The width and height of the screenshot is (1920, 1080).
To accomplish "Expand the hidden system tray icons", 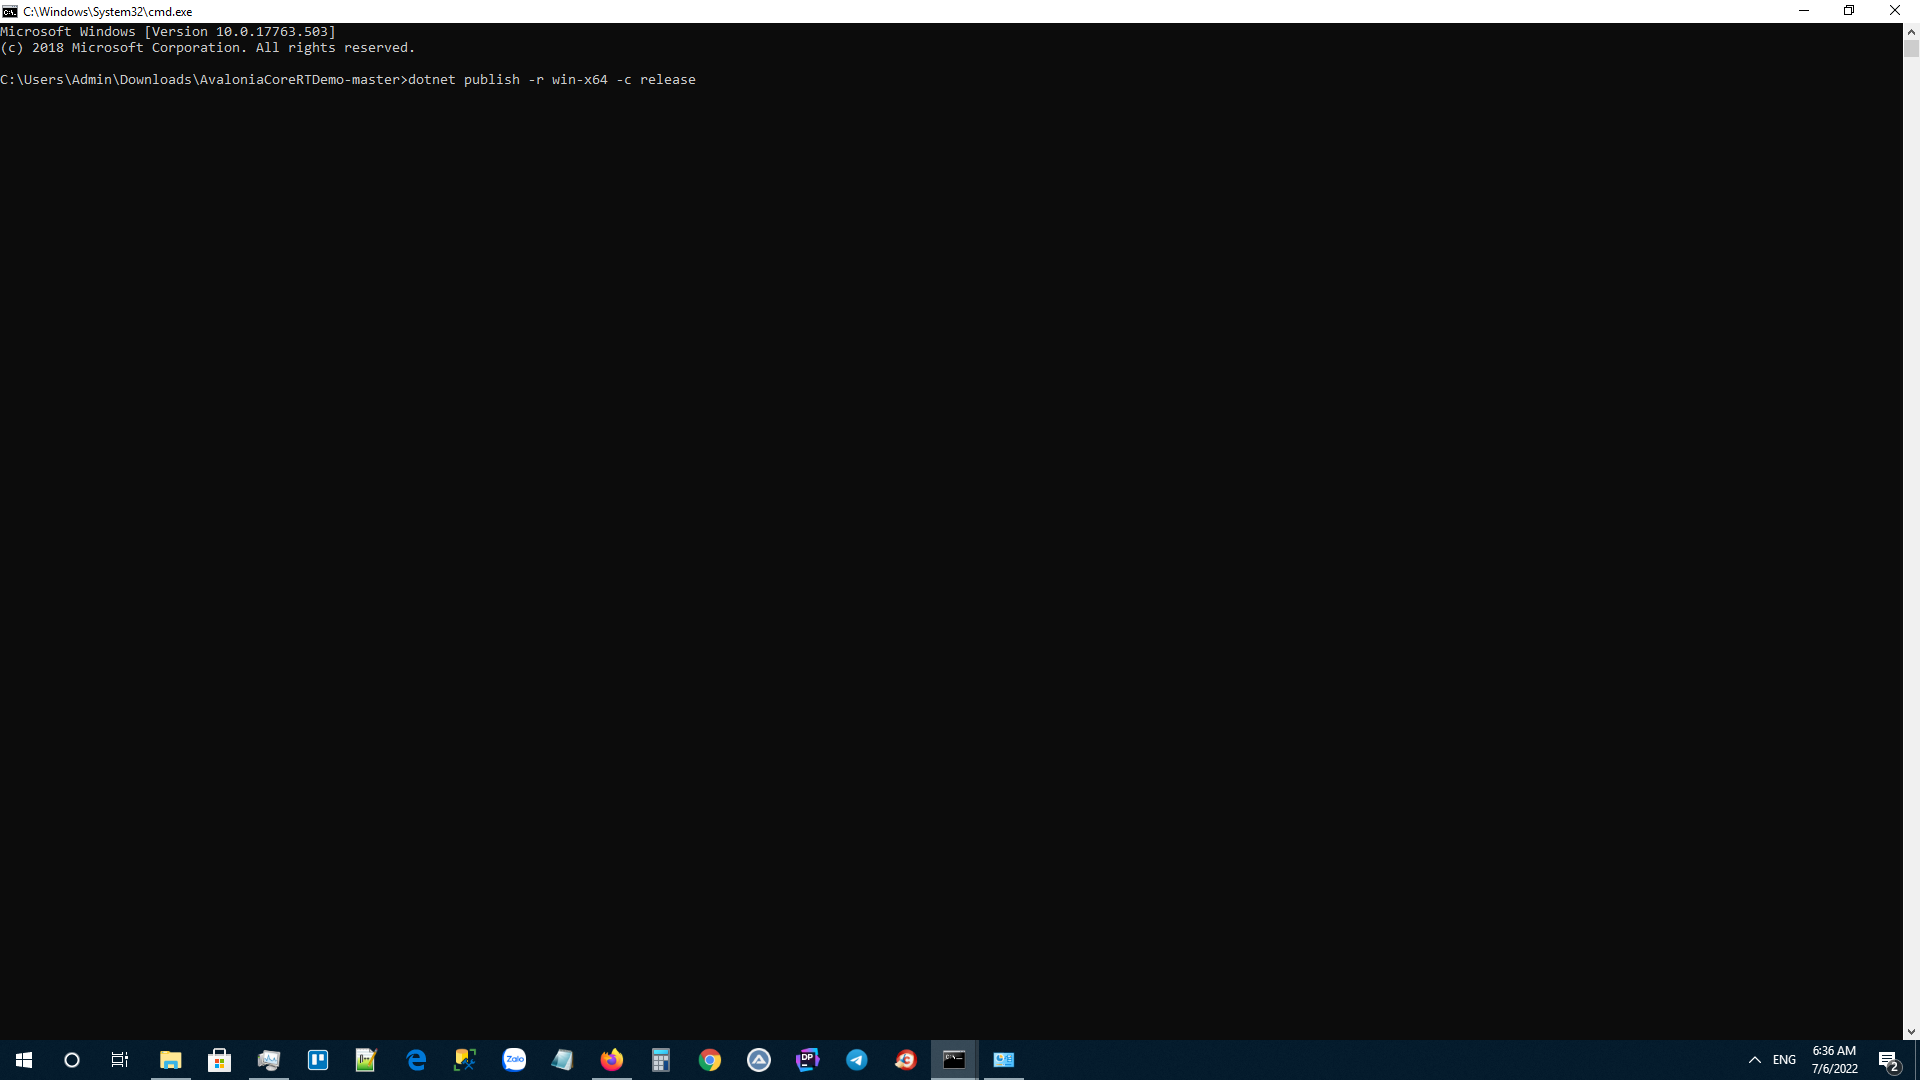I will pyautogui.click(x=1755, y=1059).
